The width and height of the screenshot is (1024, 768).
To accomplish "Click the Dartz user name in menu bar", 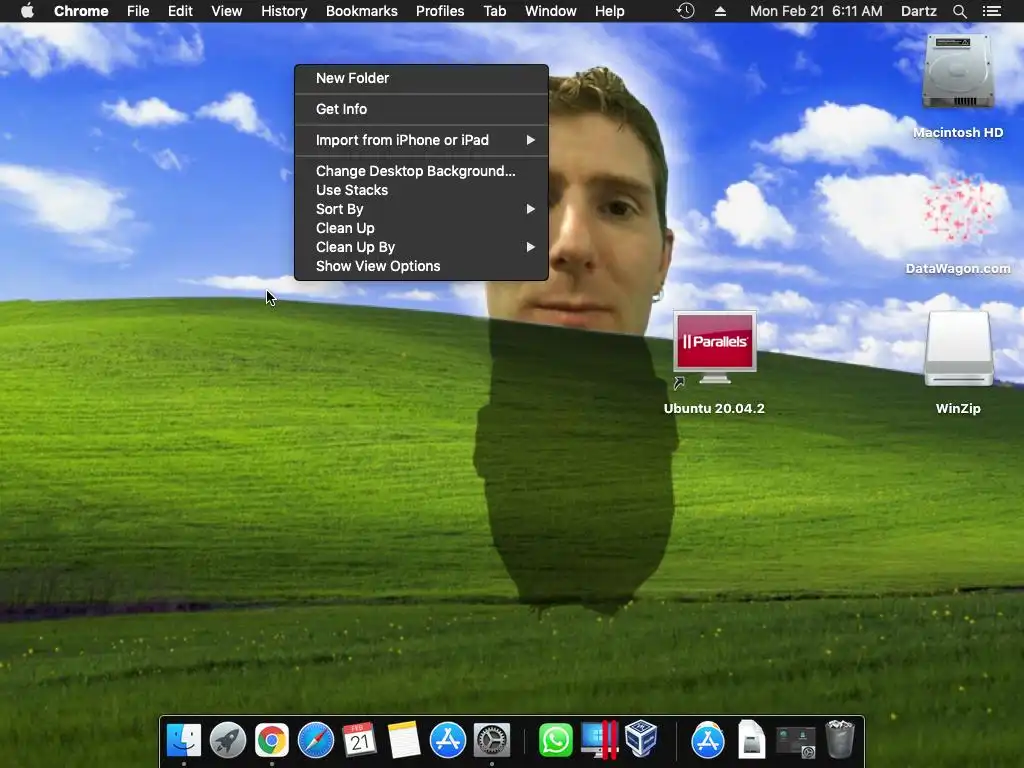I will [x=919, y=11].
